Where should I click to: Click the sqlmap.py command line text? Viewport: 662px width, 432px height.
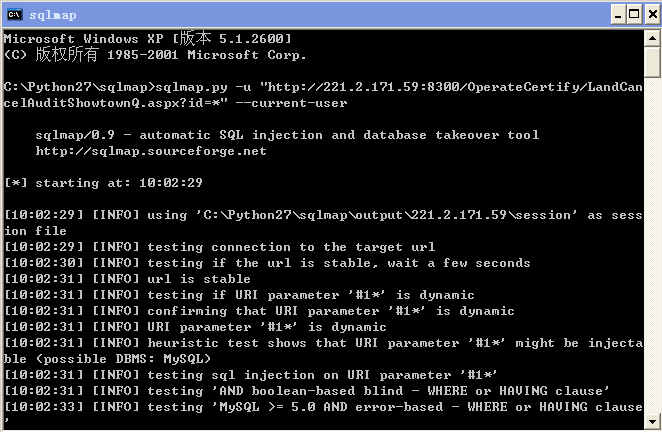[x=323, y=95]
